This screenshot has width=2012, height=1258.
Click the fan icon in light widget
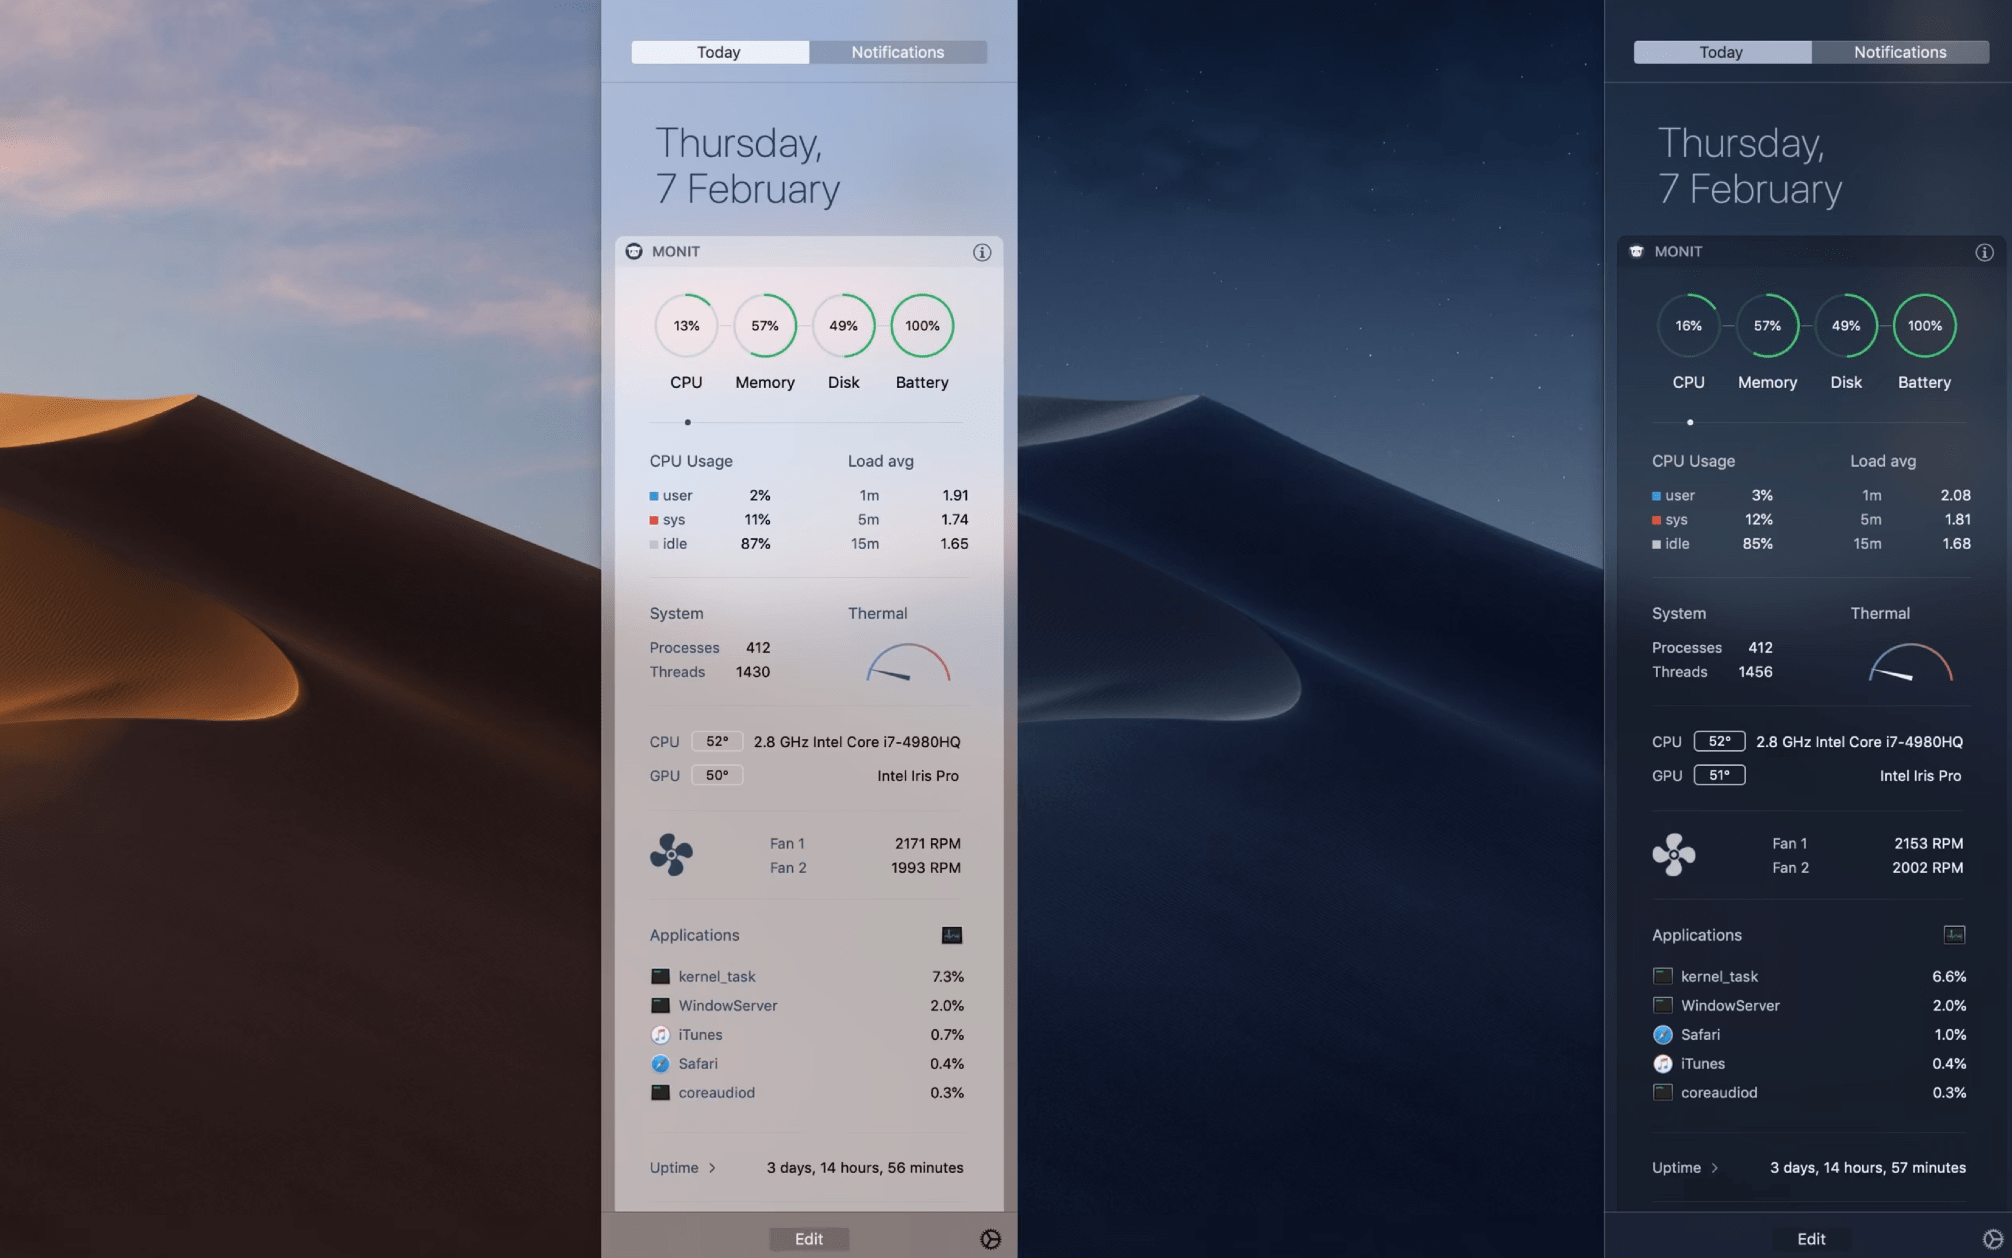tap(671, 855)
